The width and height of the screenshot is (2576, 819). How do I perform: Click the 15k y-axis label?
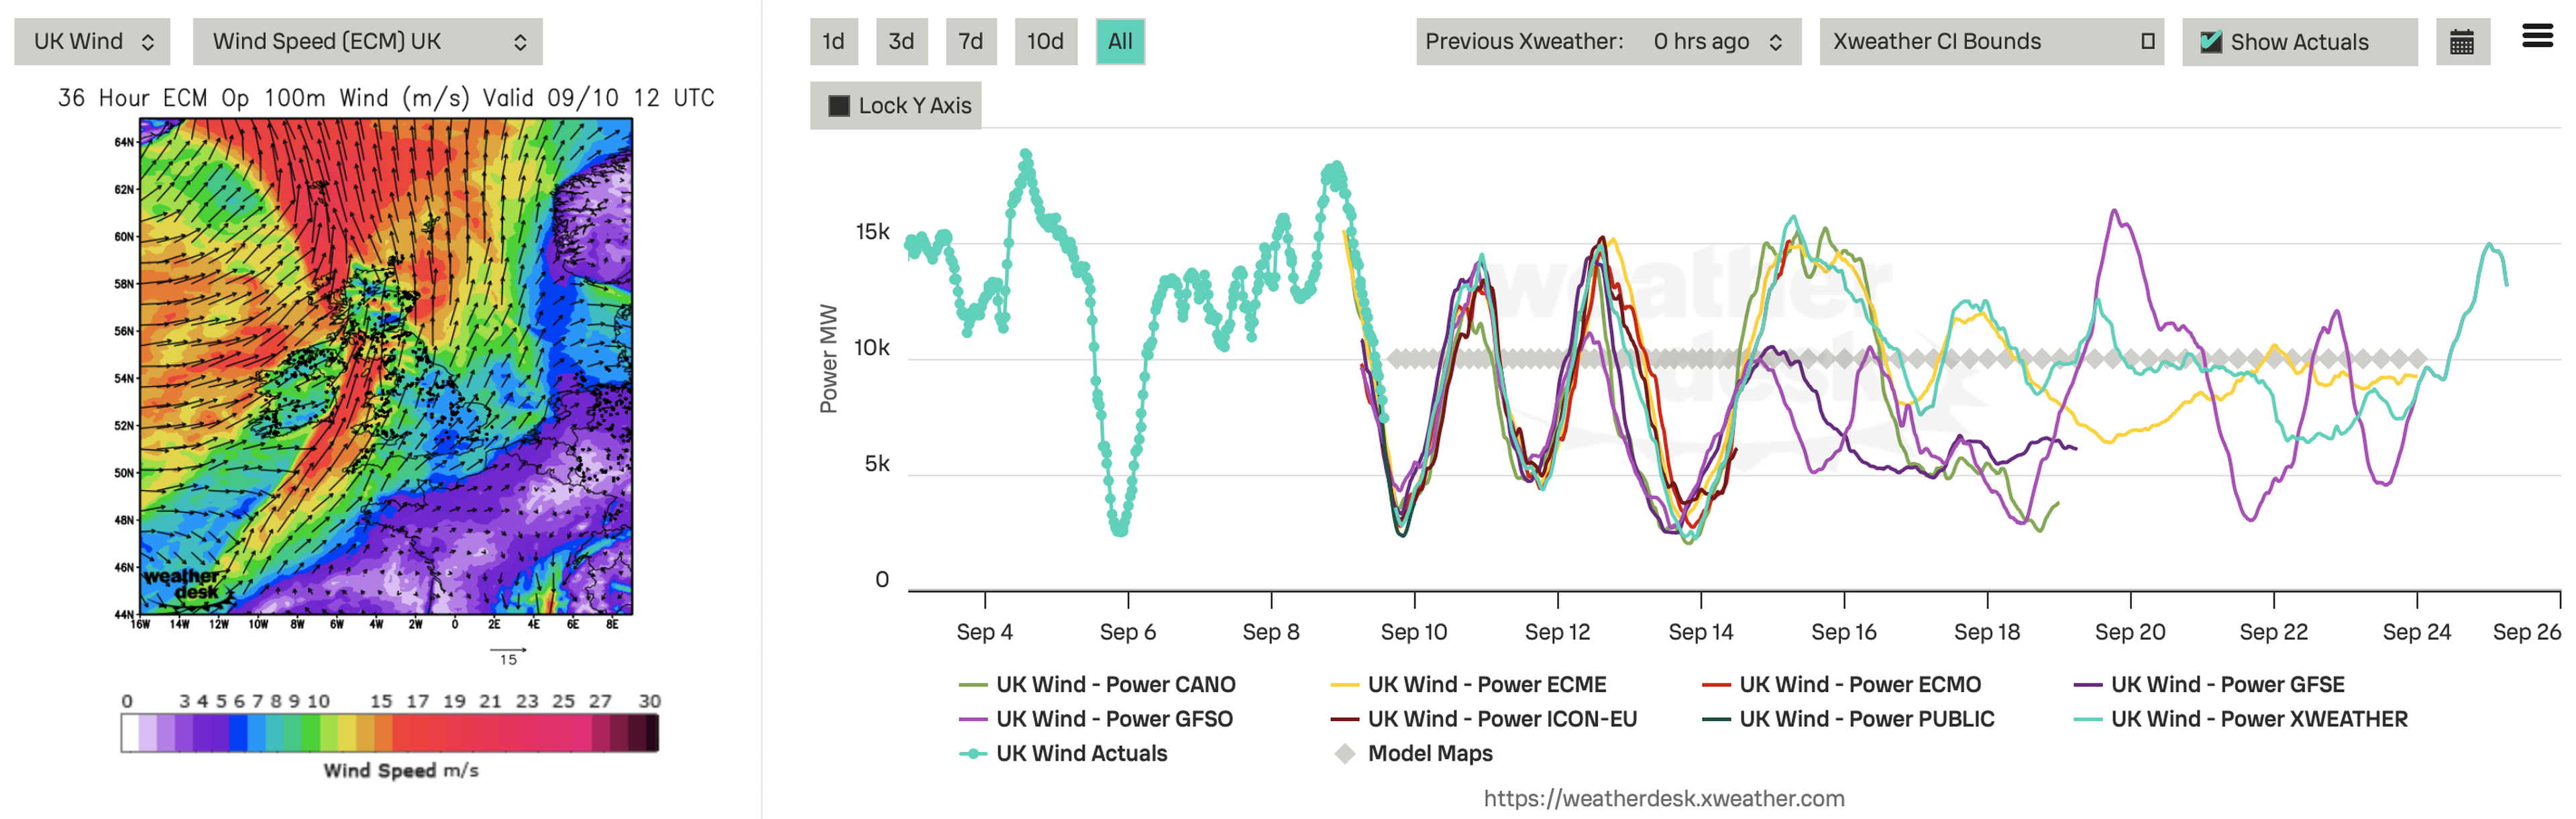(872, 232)
